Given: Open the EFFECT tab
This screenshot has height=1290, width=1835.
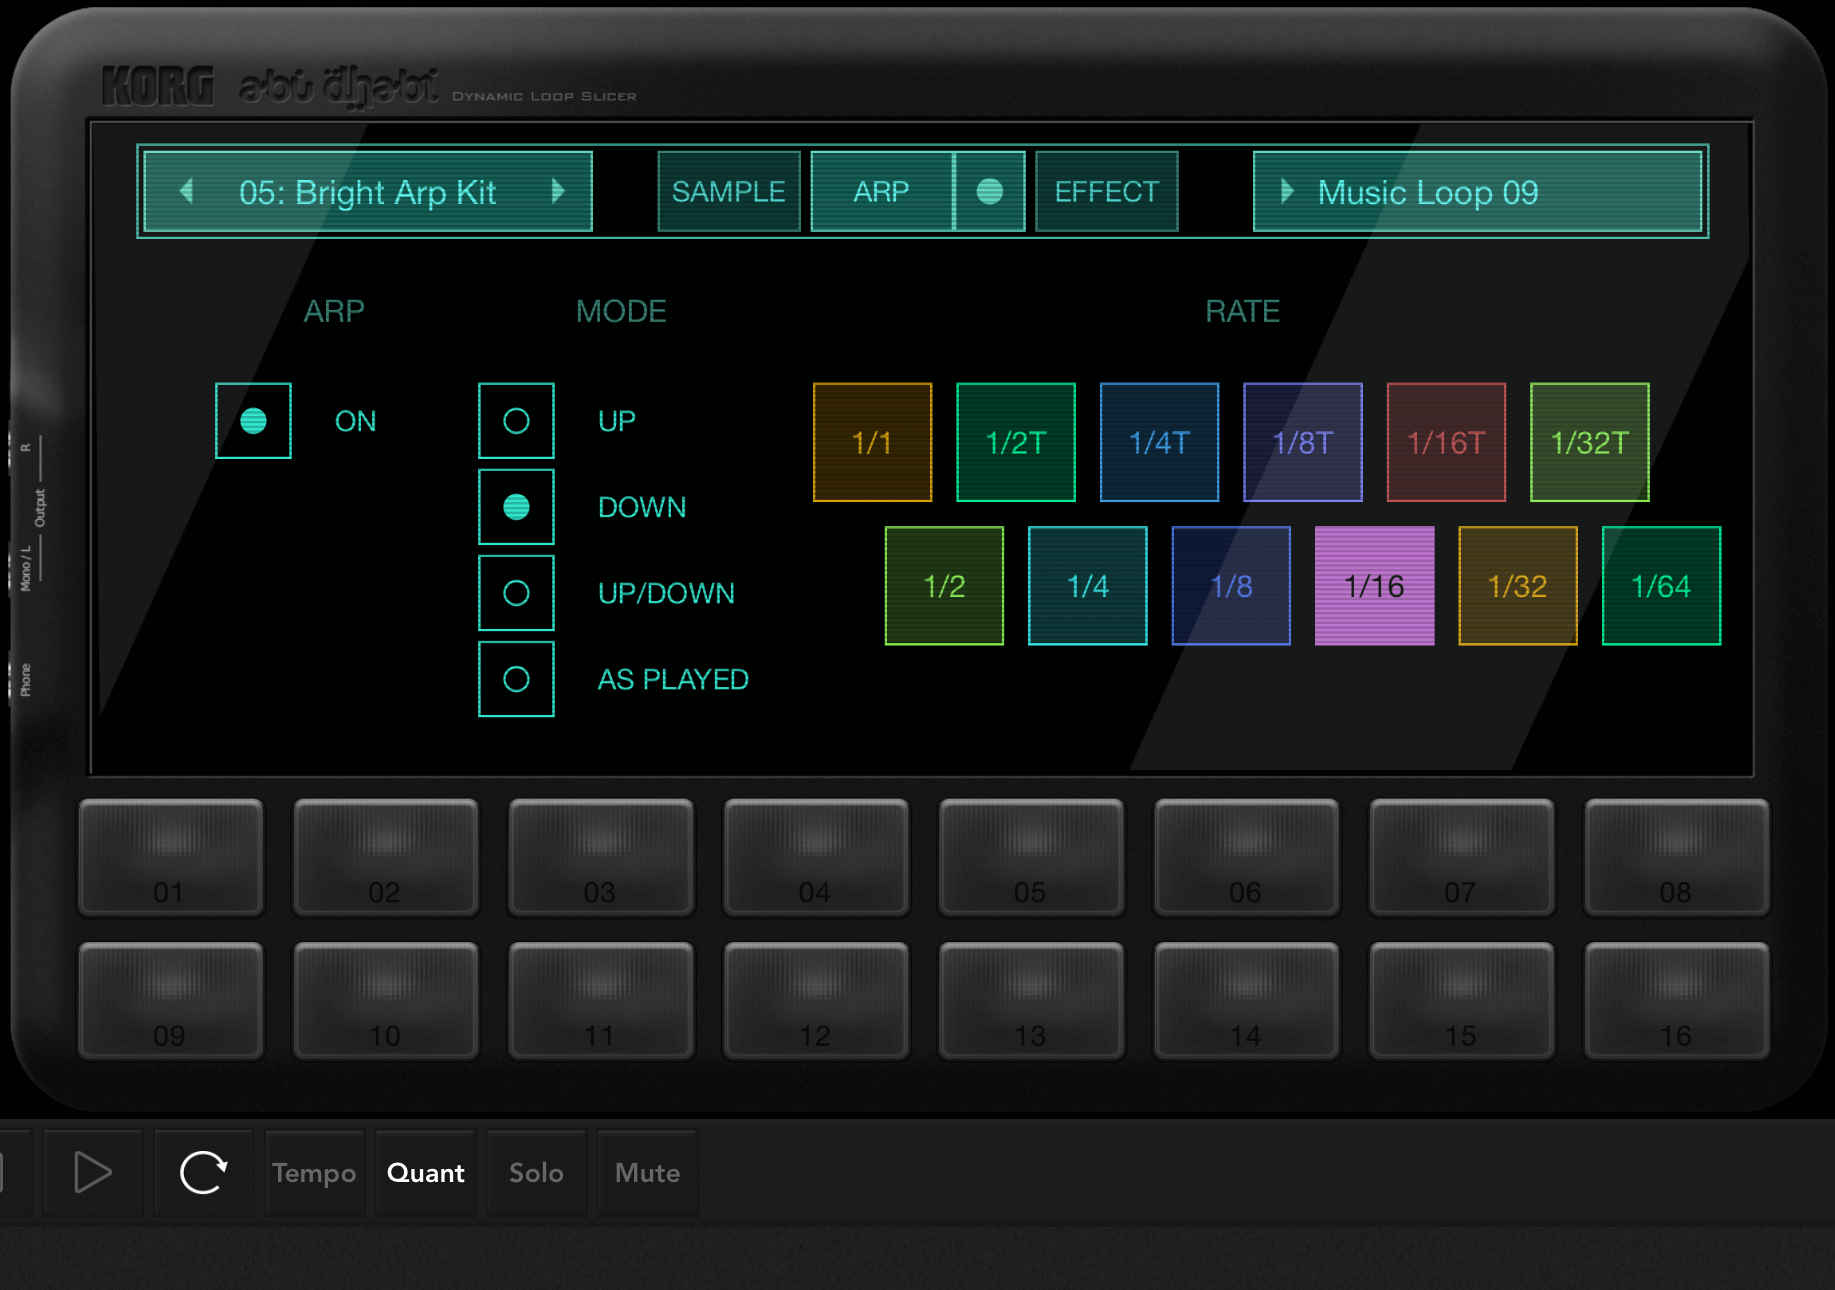Looking at the screenshot, I should [1106, 191].
